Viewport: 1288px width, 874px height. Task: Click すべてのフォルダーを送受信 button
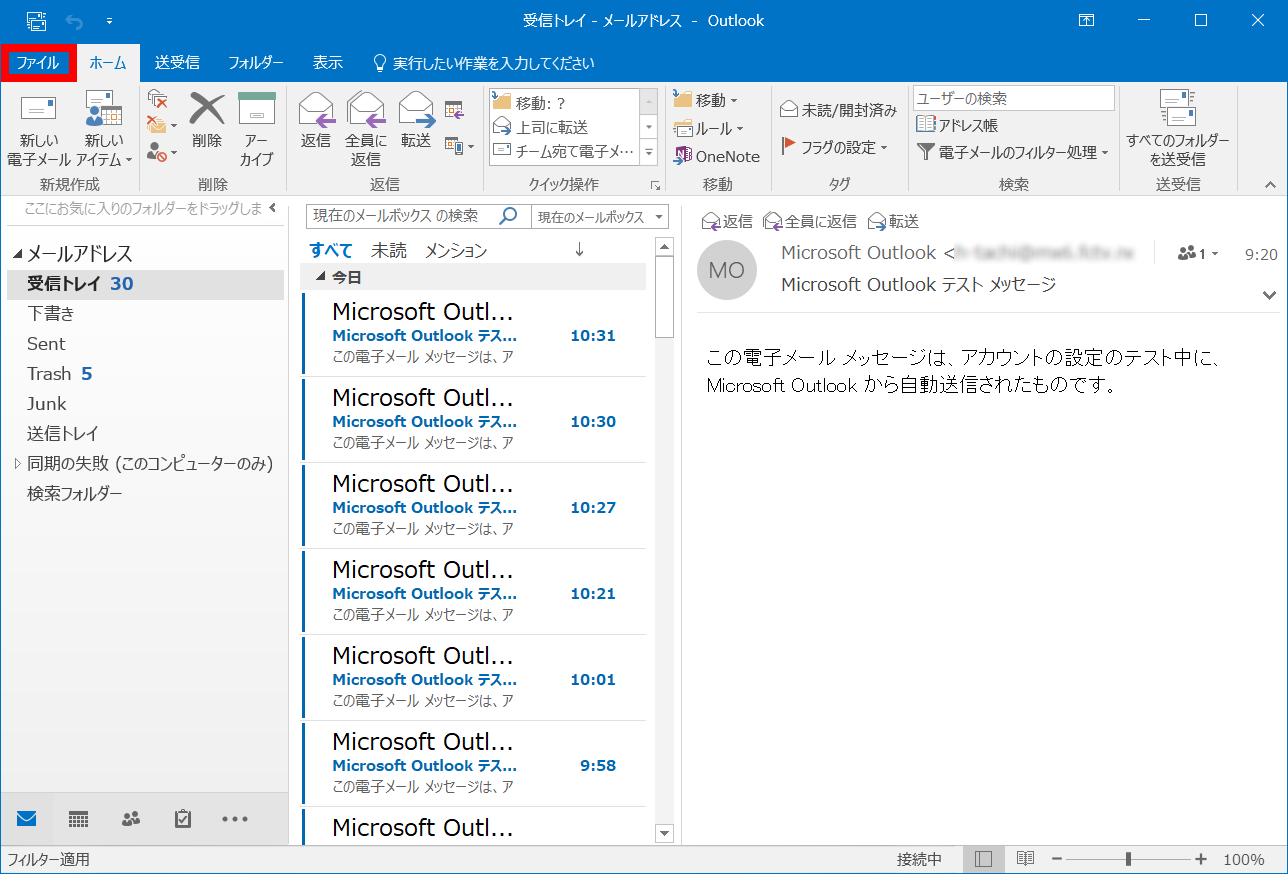click(x=1178, y=130)
